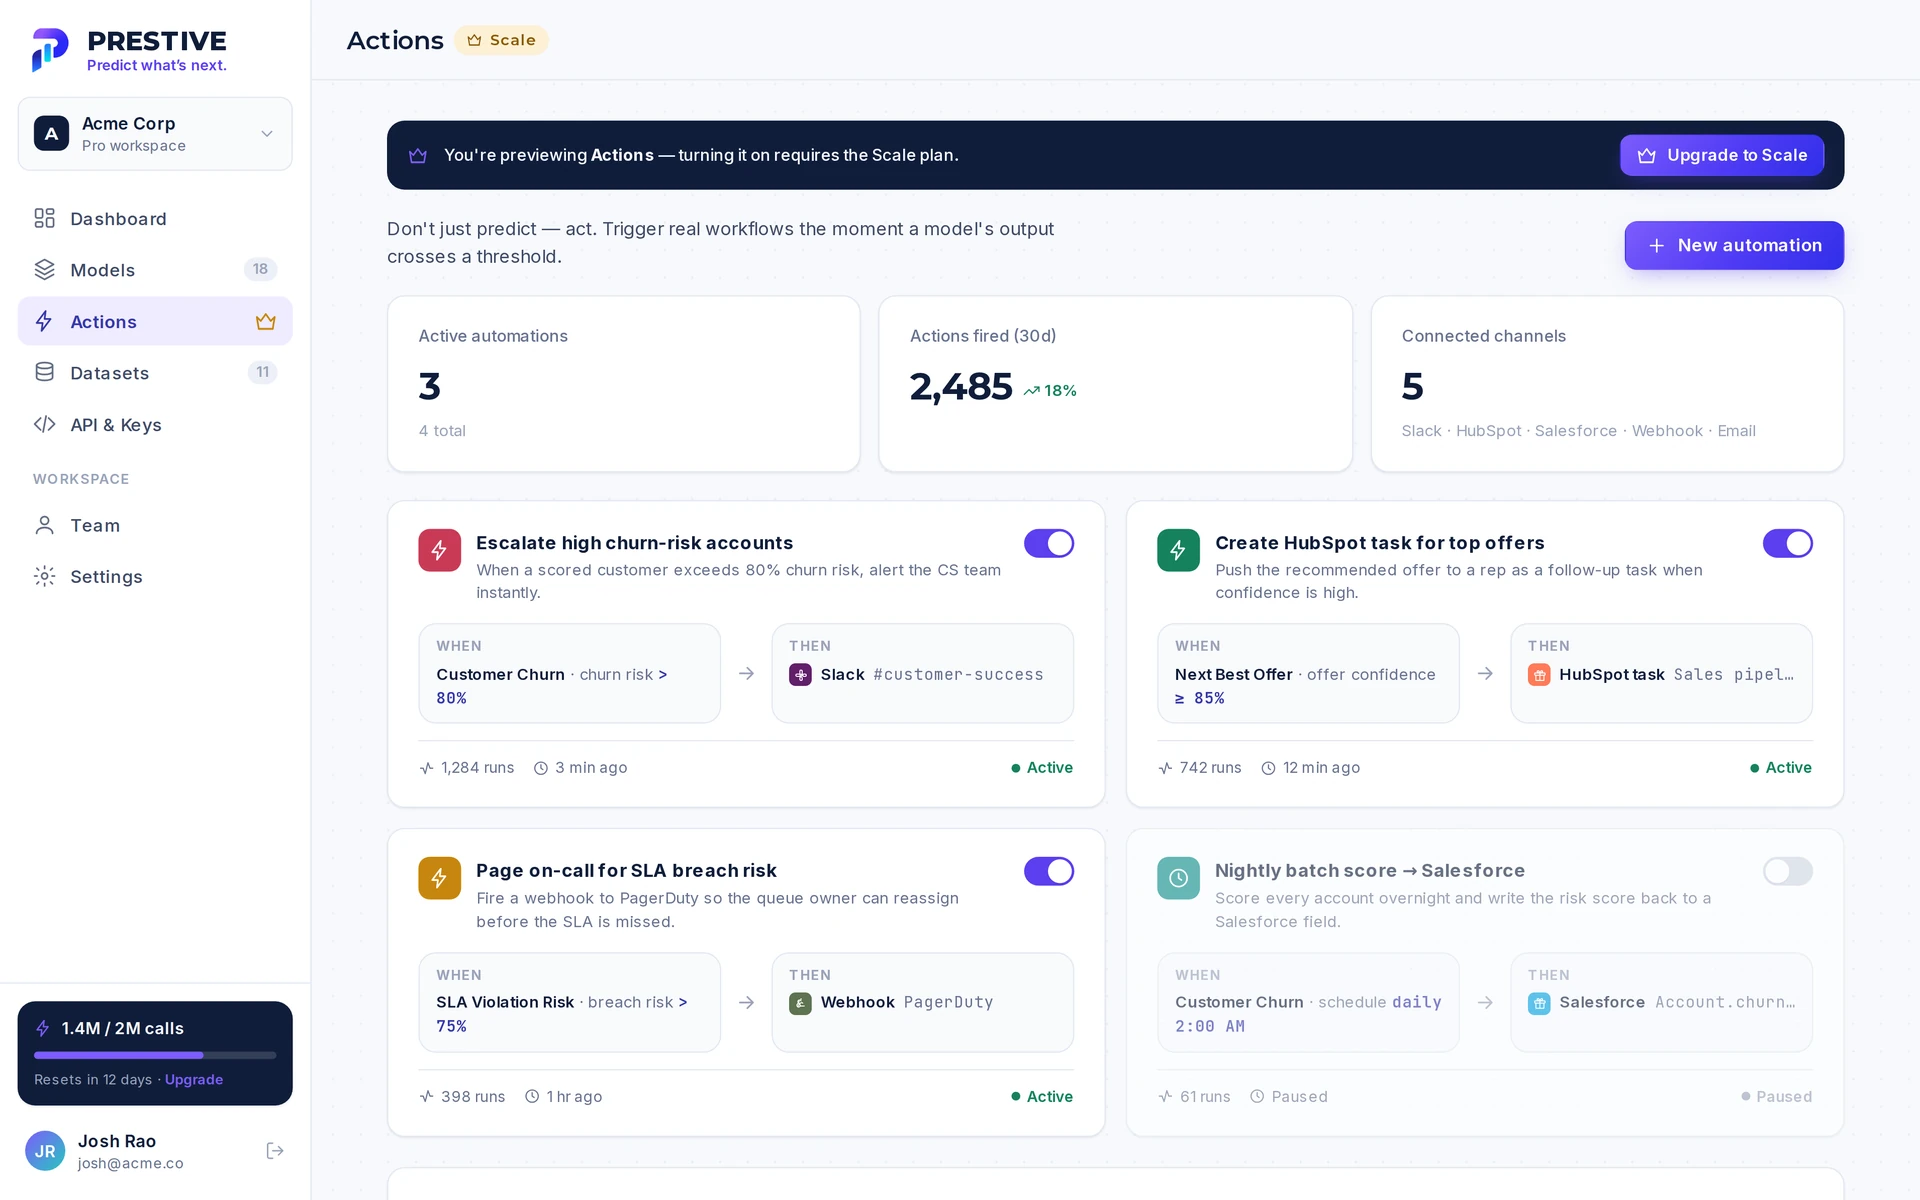The image size is (1920, 1200).
Task: Click the Actions fired (30d) stat card
Action: coord(1115,384)
